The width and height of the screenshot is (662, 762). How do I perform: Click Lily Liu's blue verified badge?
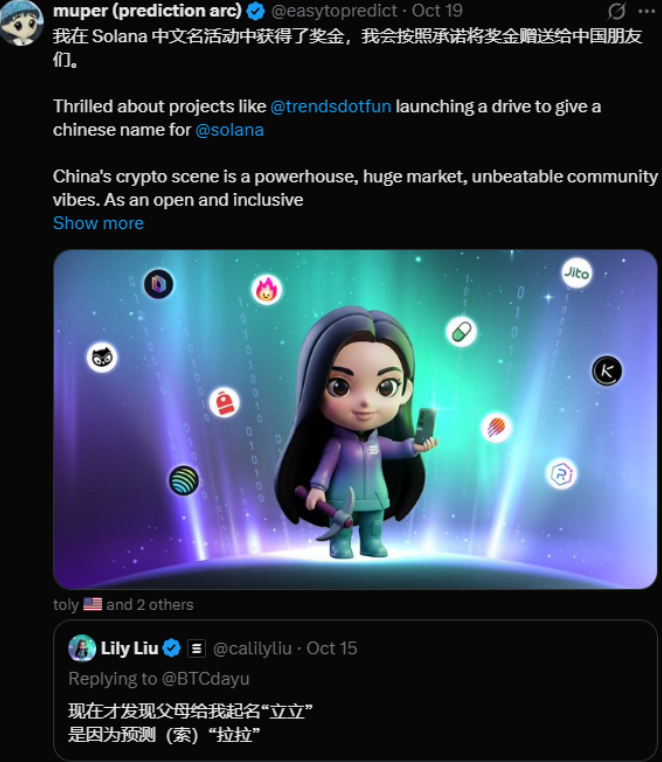tap(172, 648)
